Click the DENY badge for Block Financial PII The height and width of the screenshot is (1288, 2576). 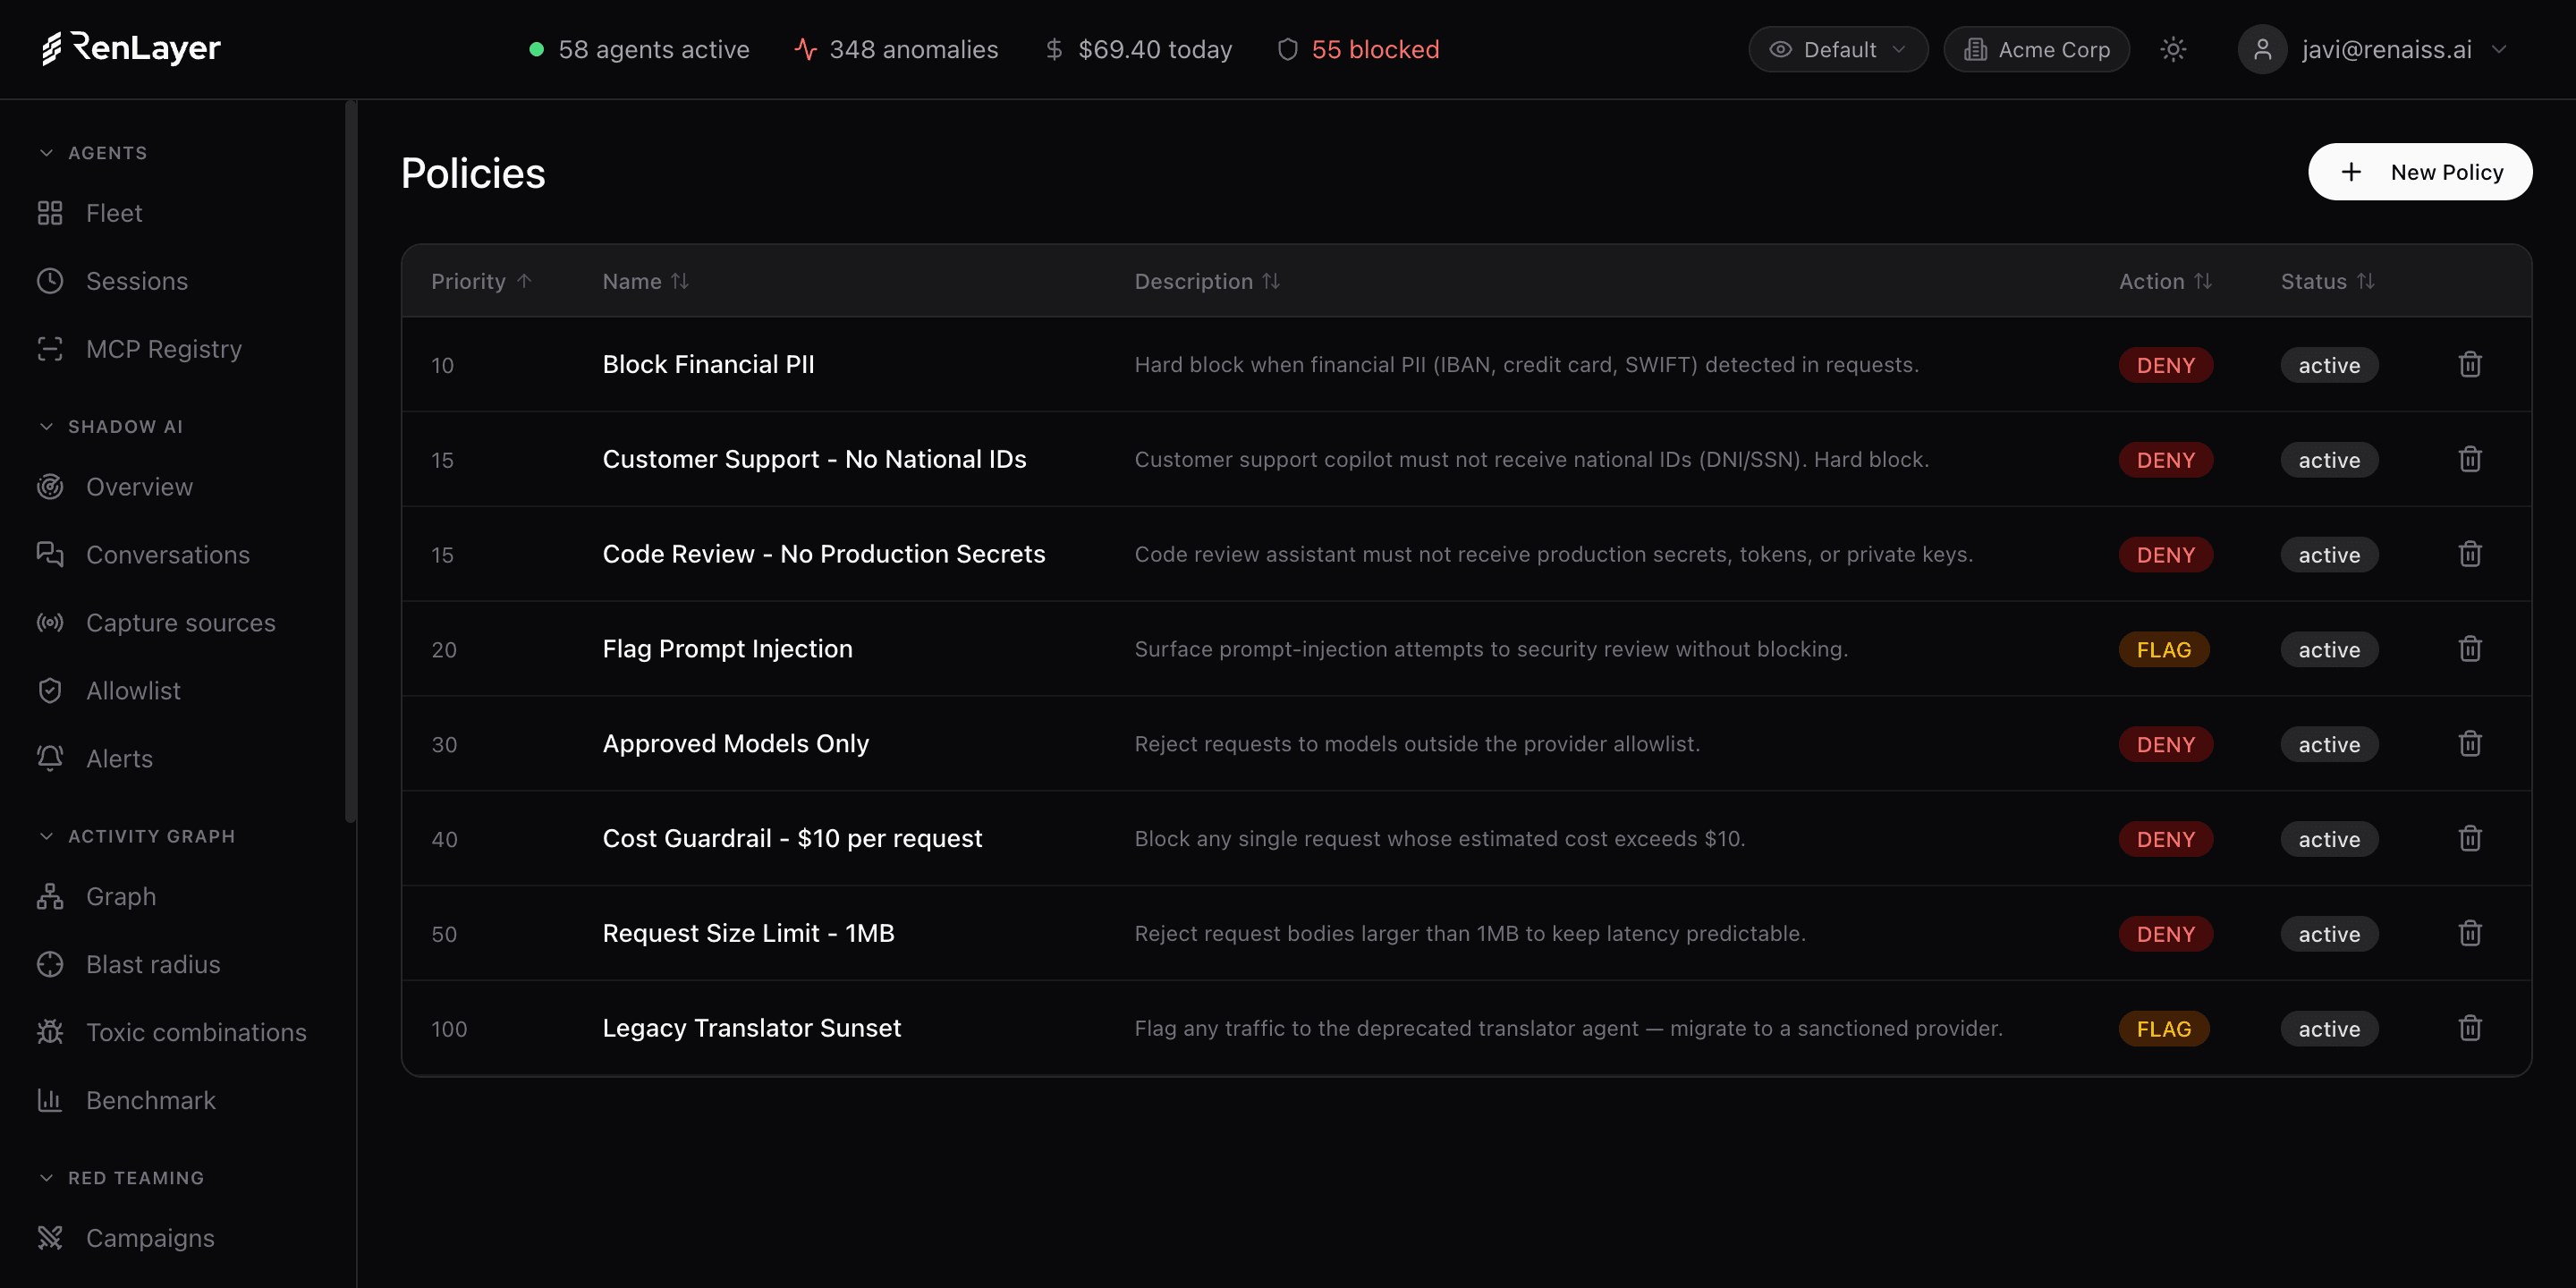pos(2166,365)
